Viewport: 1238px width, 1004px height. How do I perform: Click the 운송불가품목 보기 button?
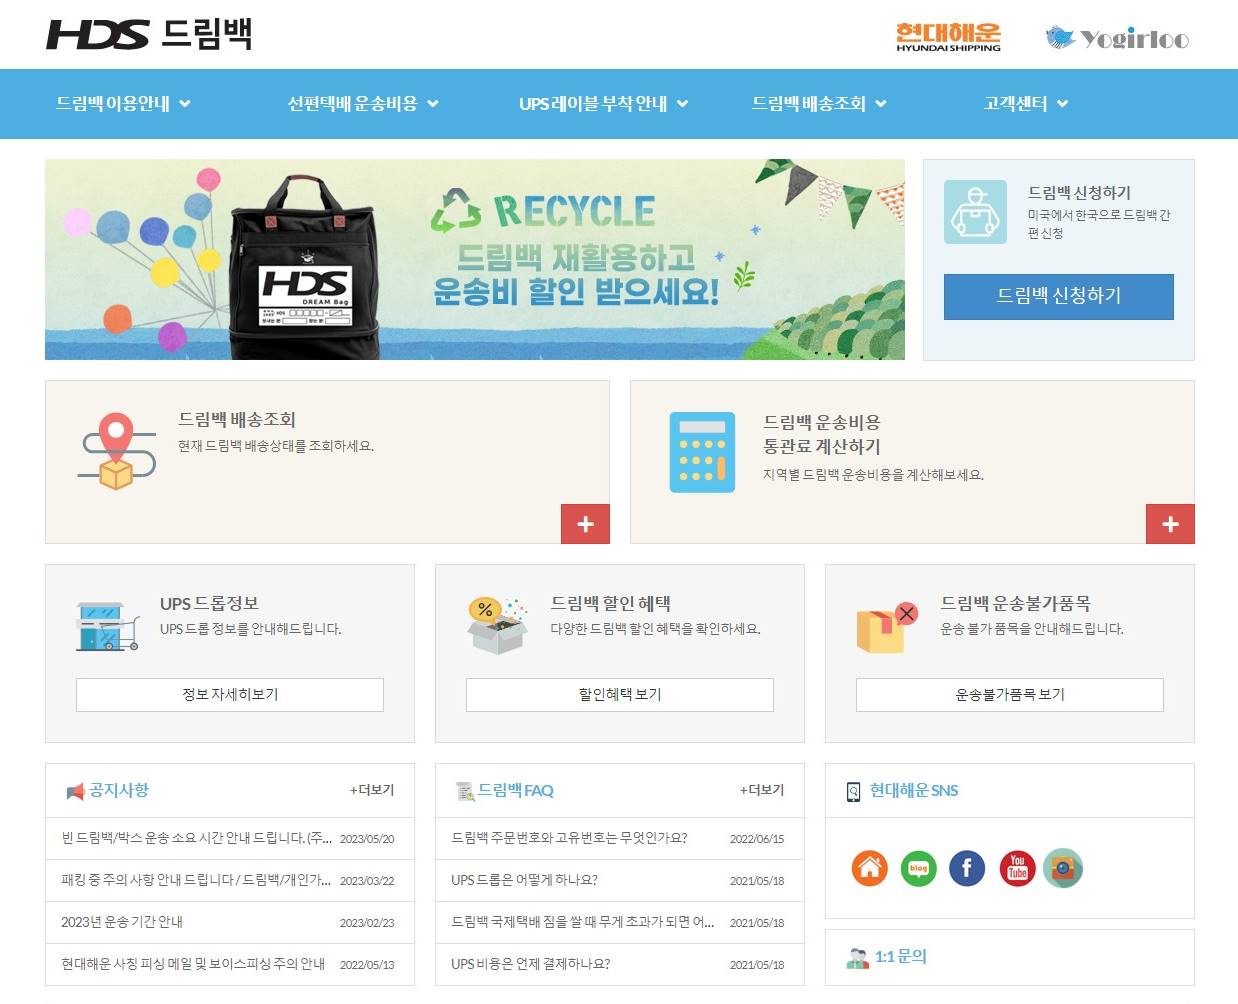click(1010, 695)
